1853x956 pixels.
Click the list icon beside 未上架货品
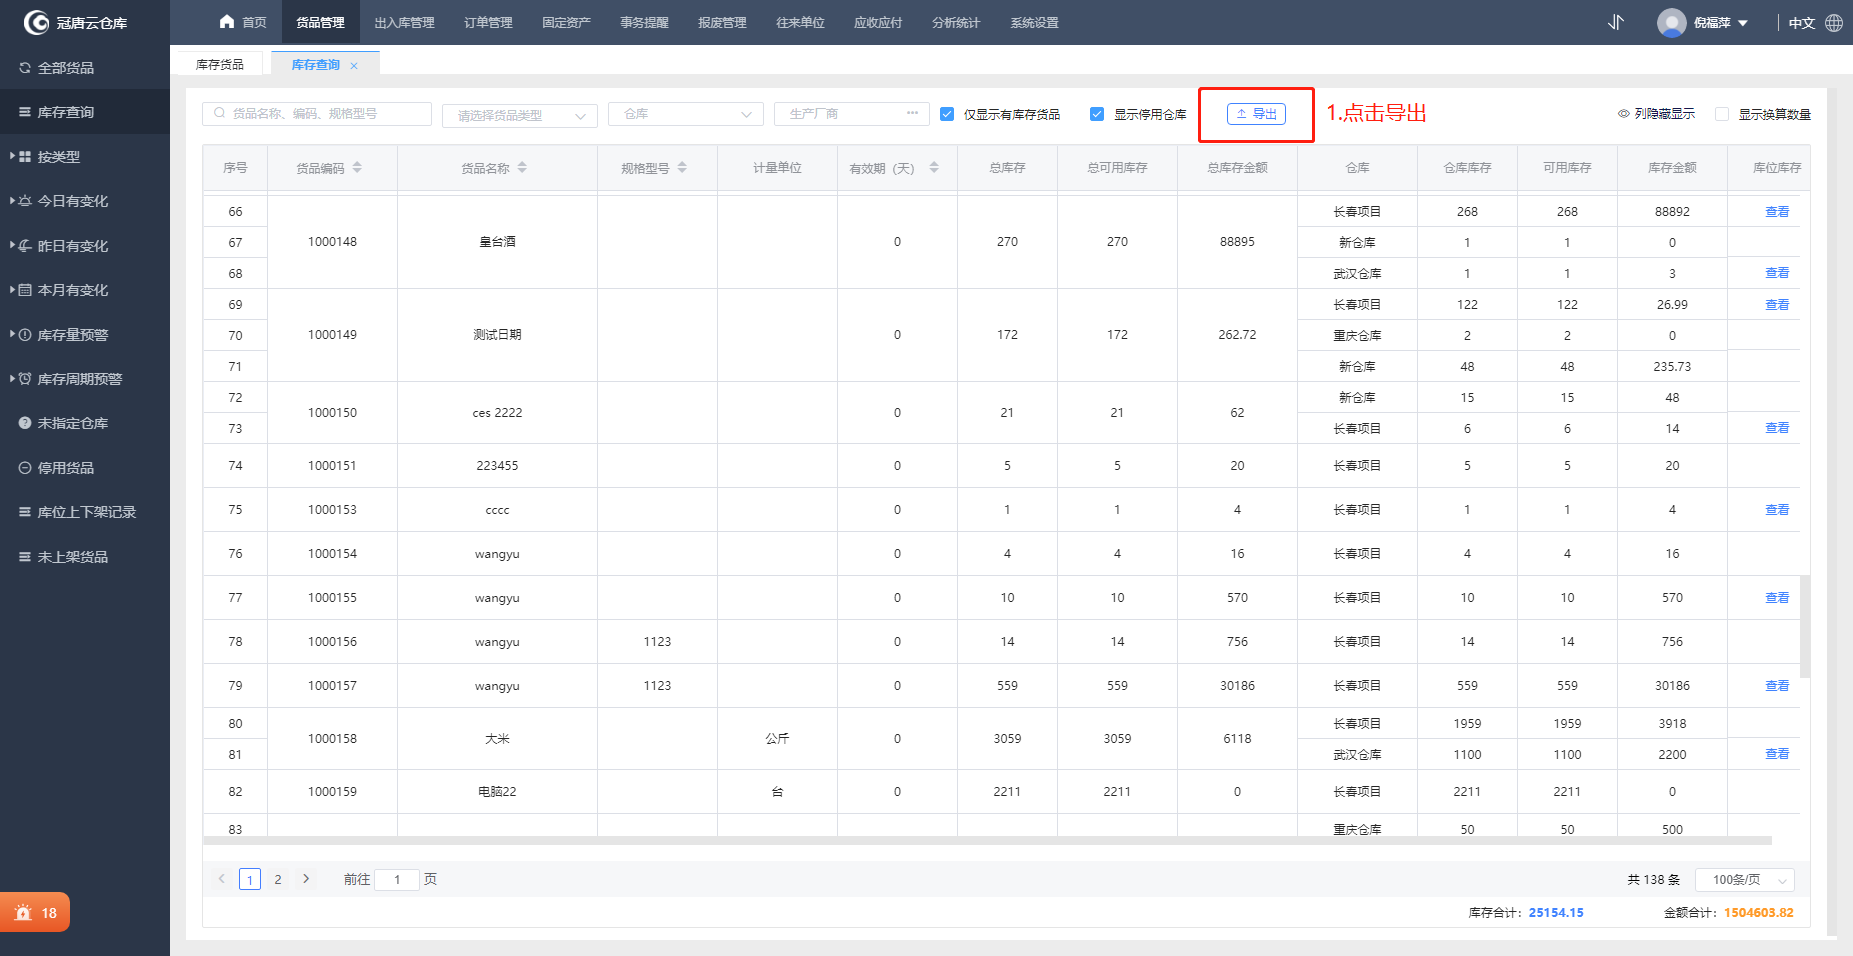pos(25,556)
